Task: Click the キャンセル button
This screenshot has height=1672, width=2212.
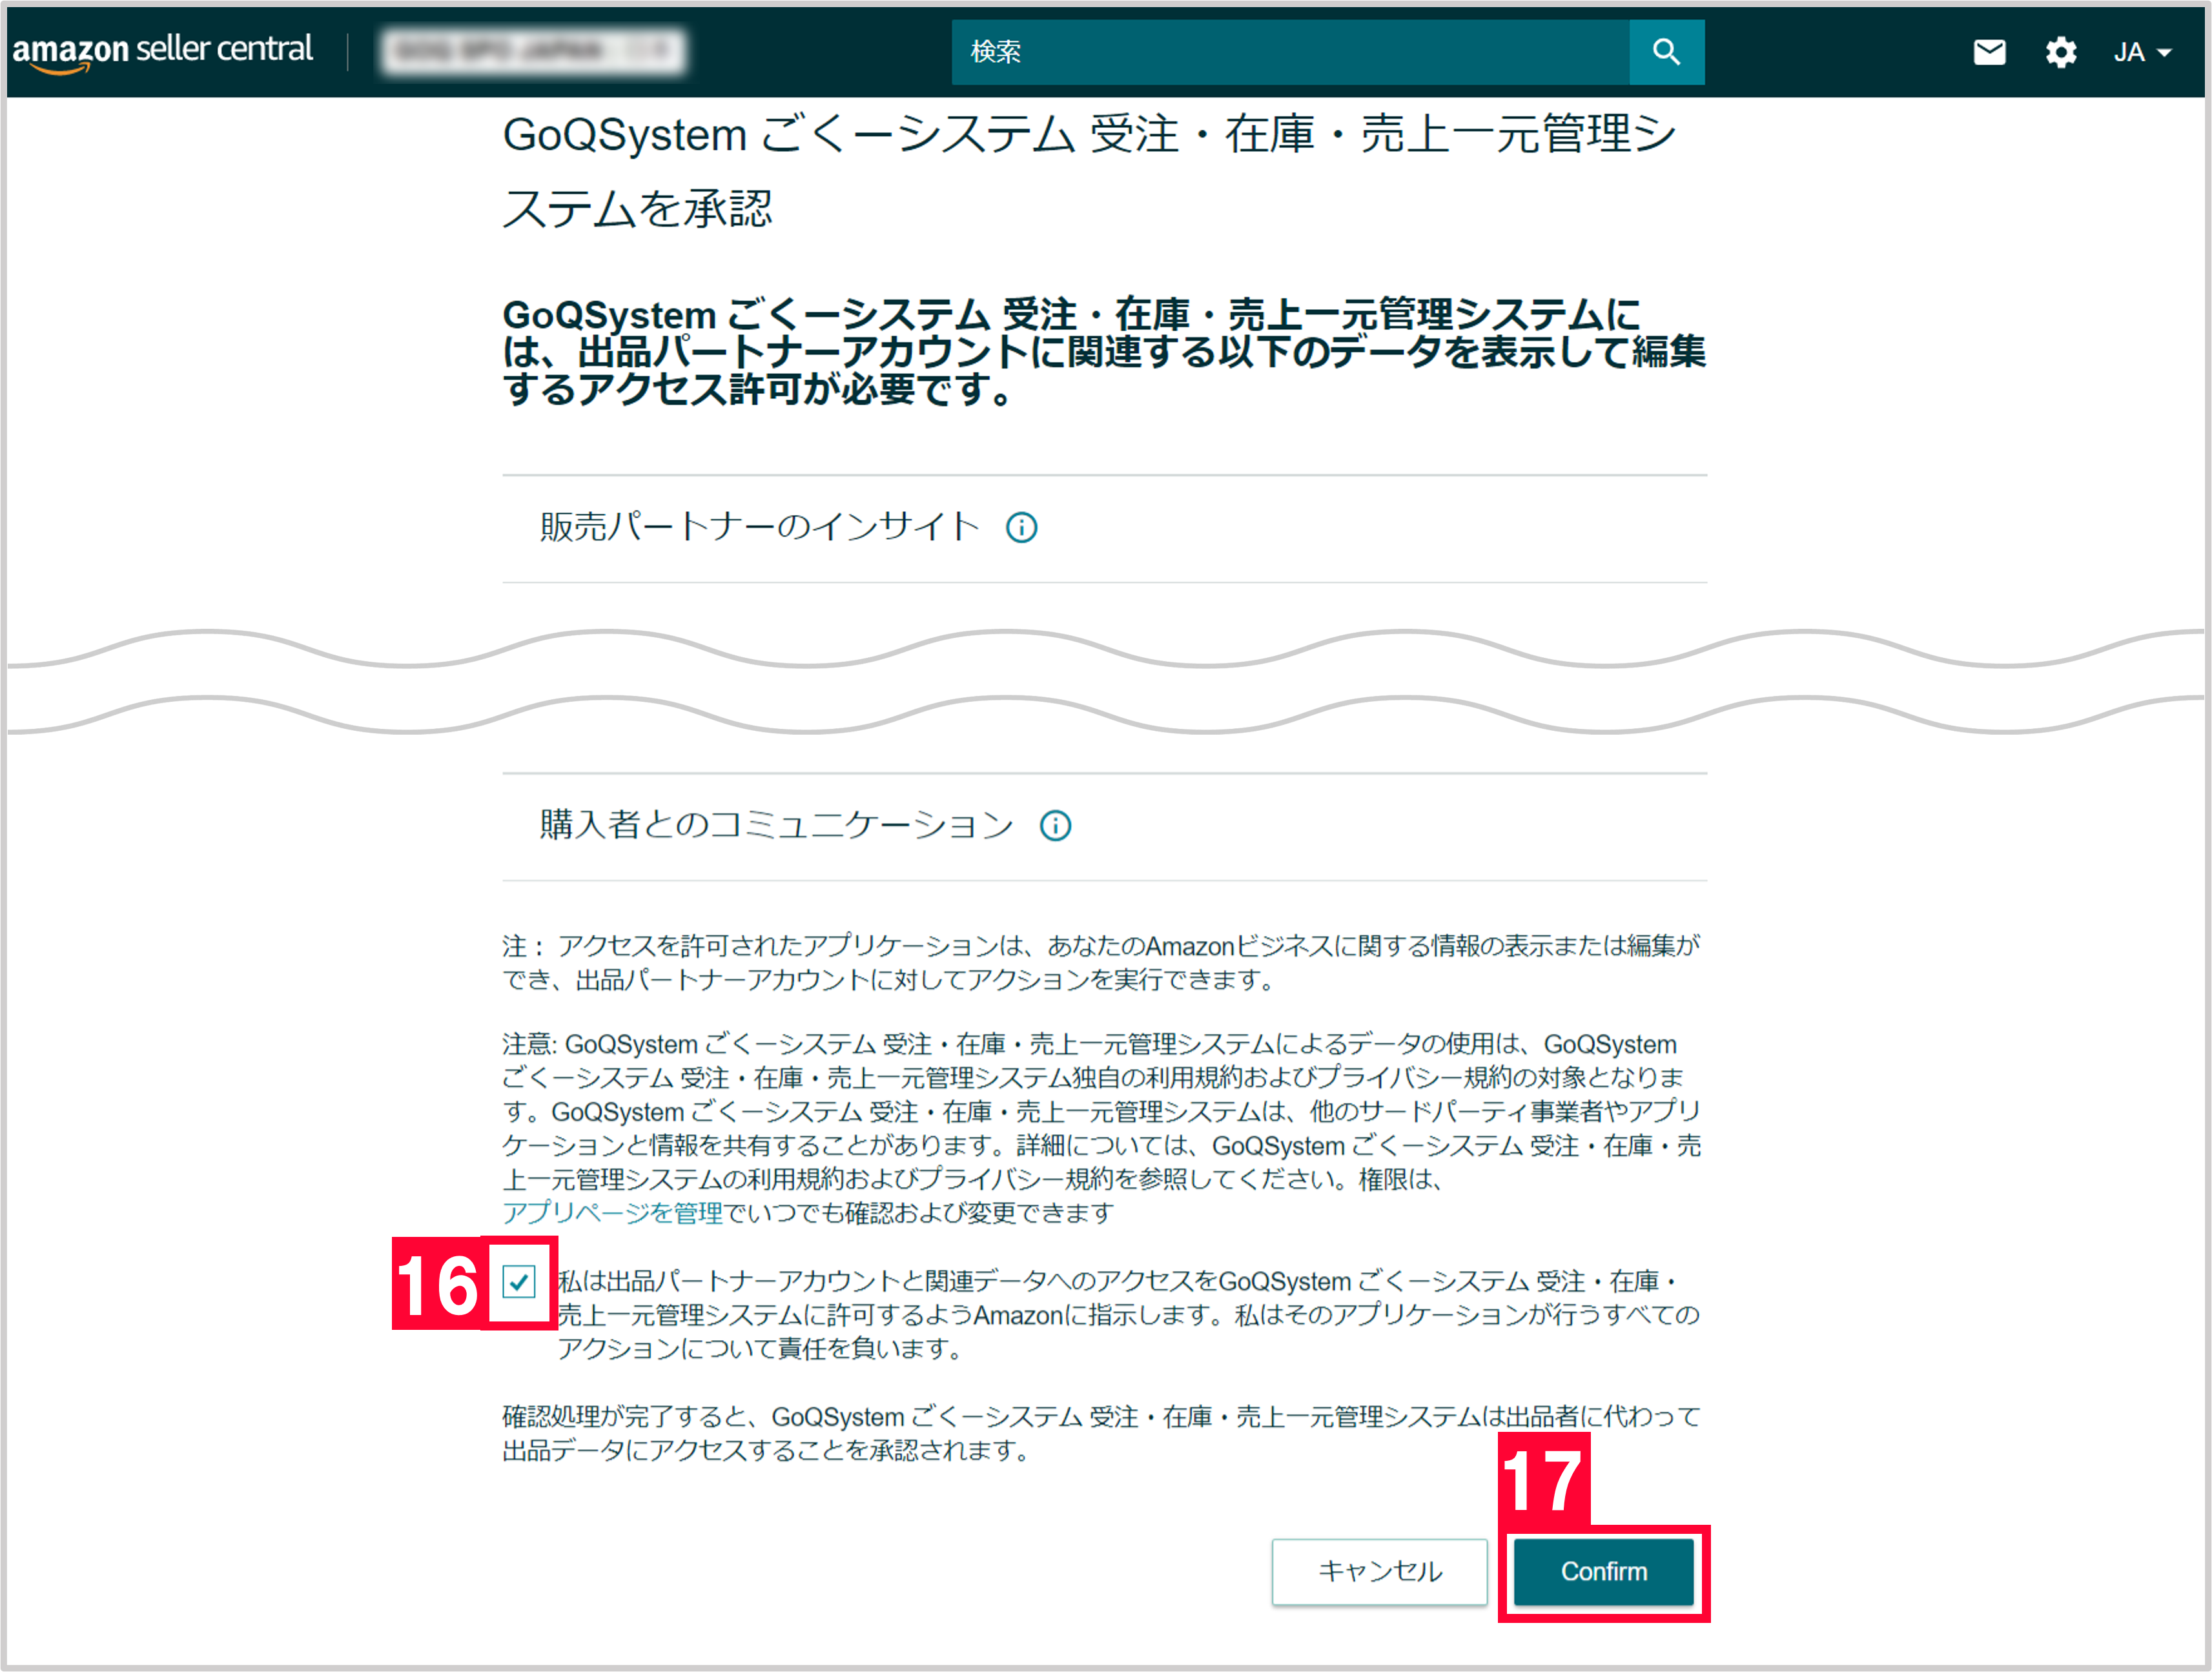Action: coord(1379,1571)
